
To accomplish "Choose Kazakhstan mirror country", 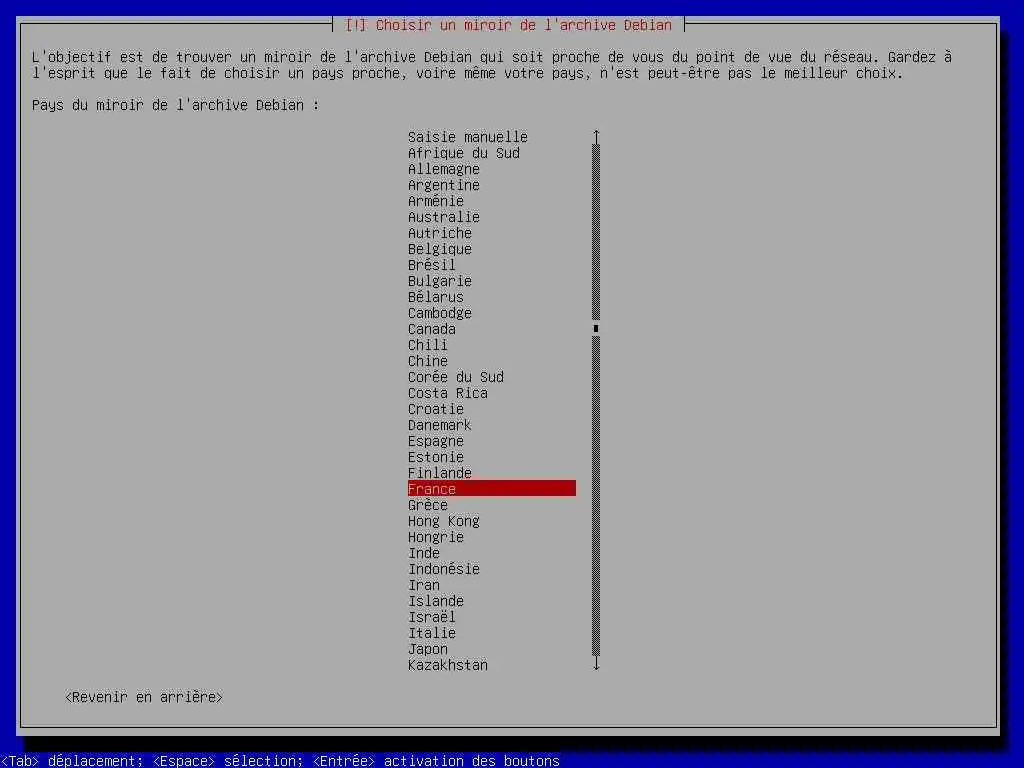I will pyautogui.click(x=448, y=665).
